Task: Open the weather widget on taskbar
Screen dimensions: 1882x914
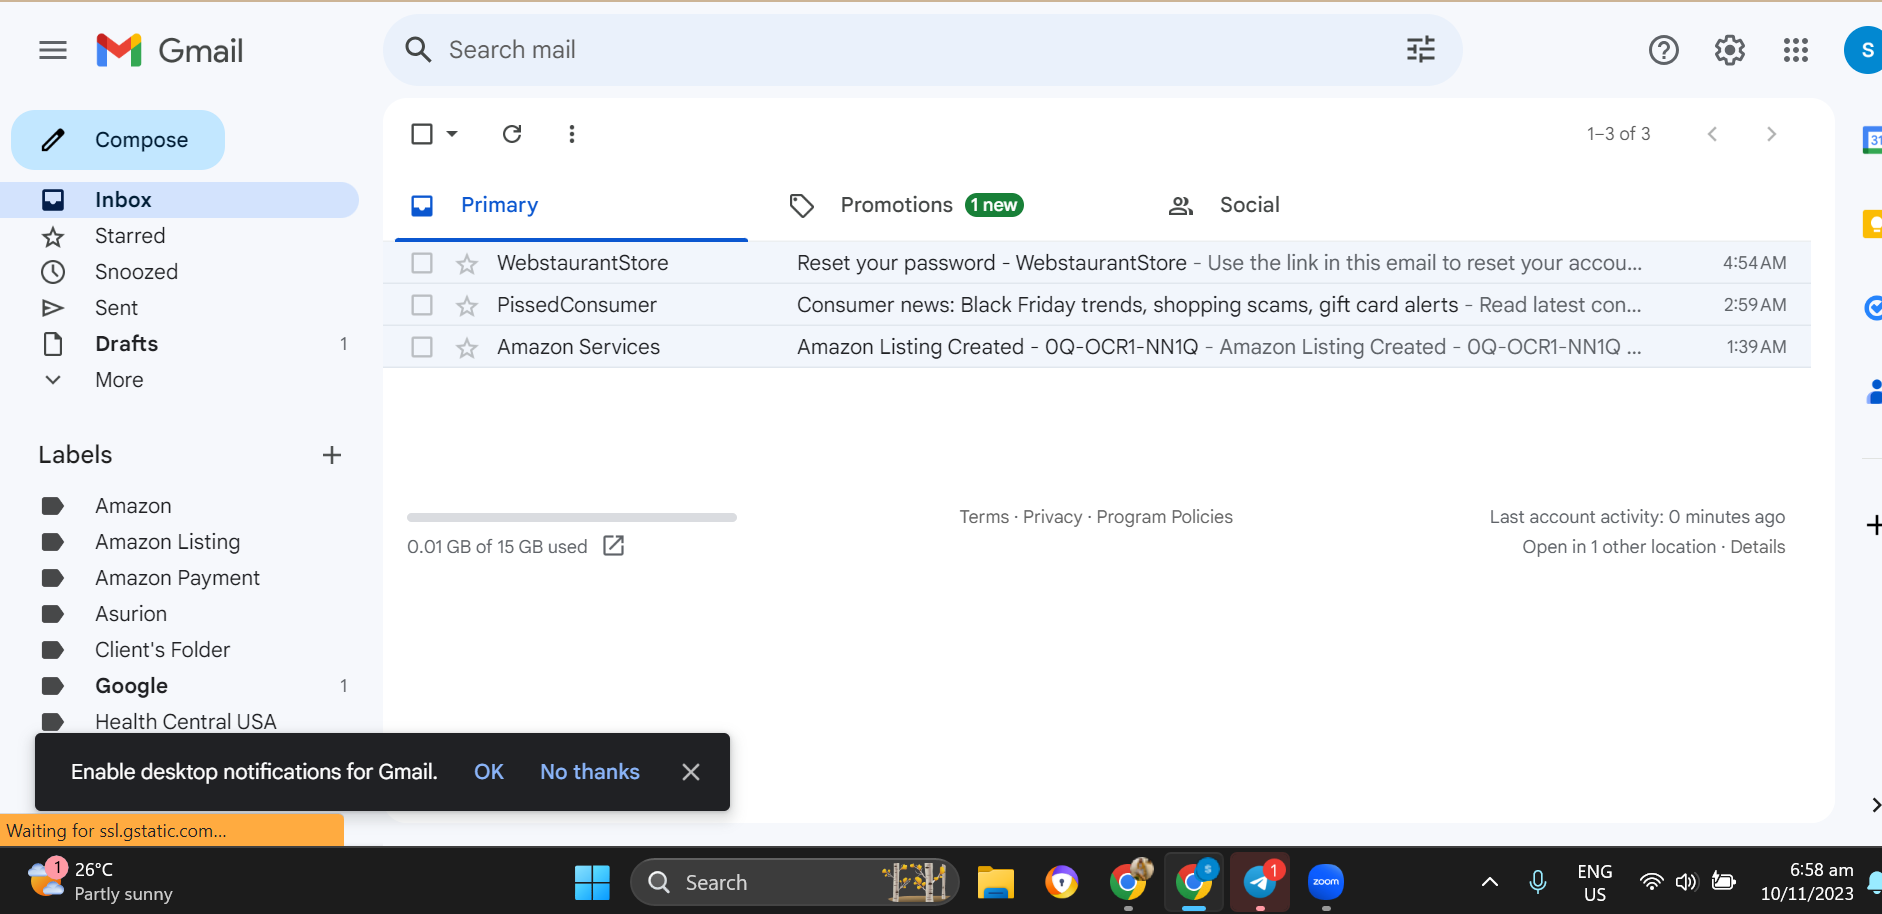Action: (x=100, y=882)
